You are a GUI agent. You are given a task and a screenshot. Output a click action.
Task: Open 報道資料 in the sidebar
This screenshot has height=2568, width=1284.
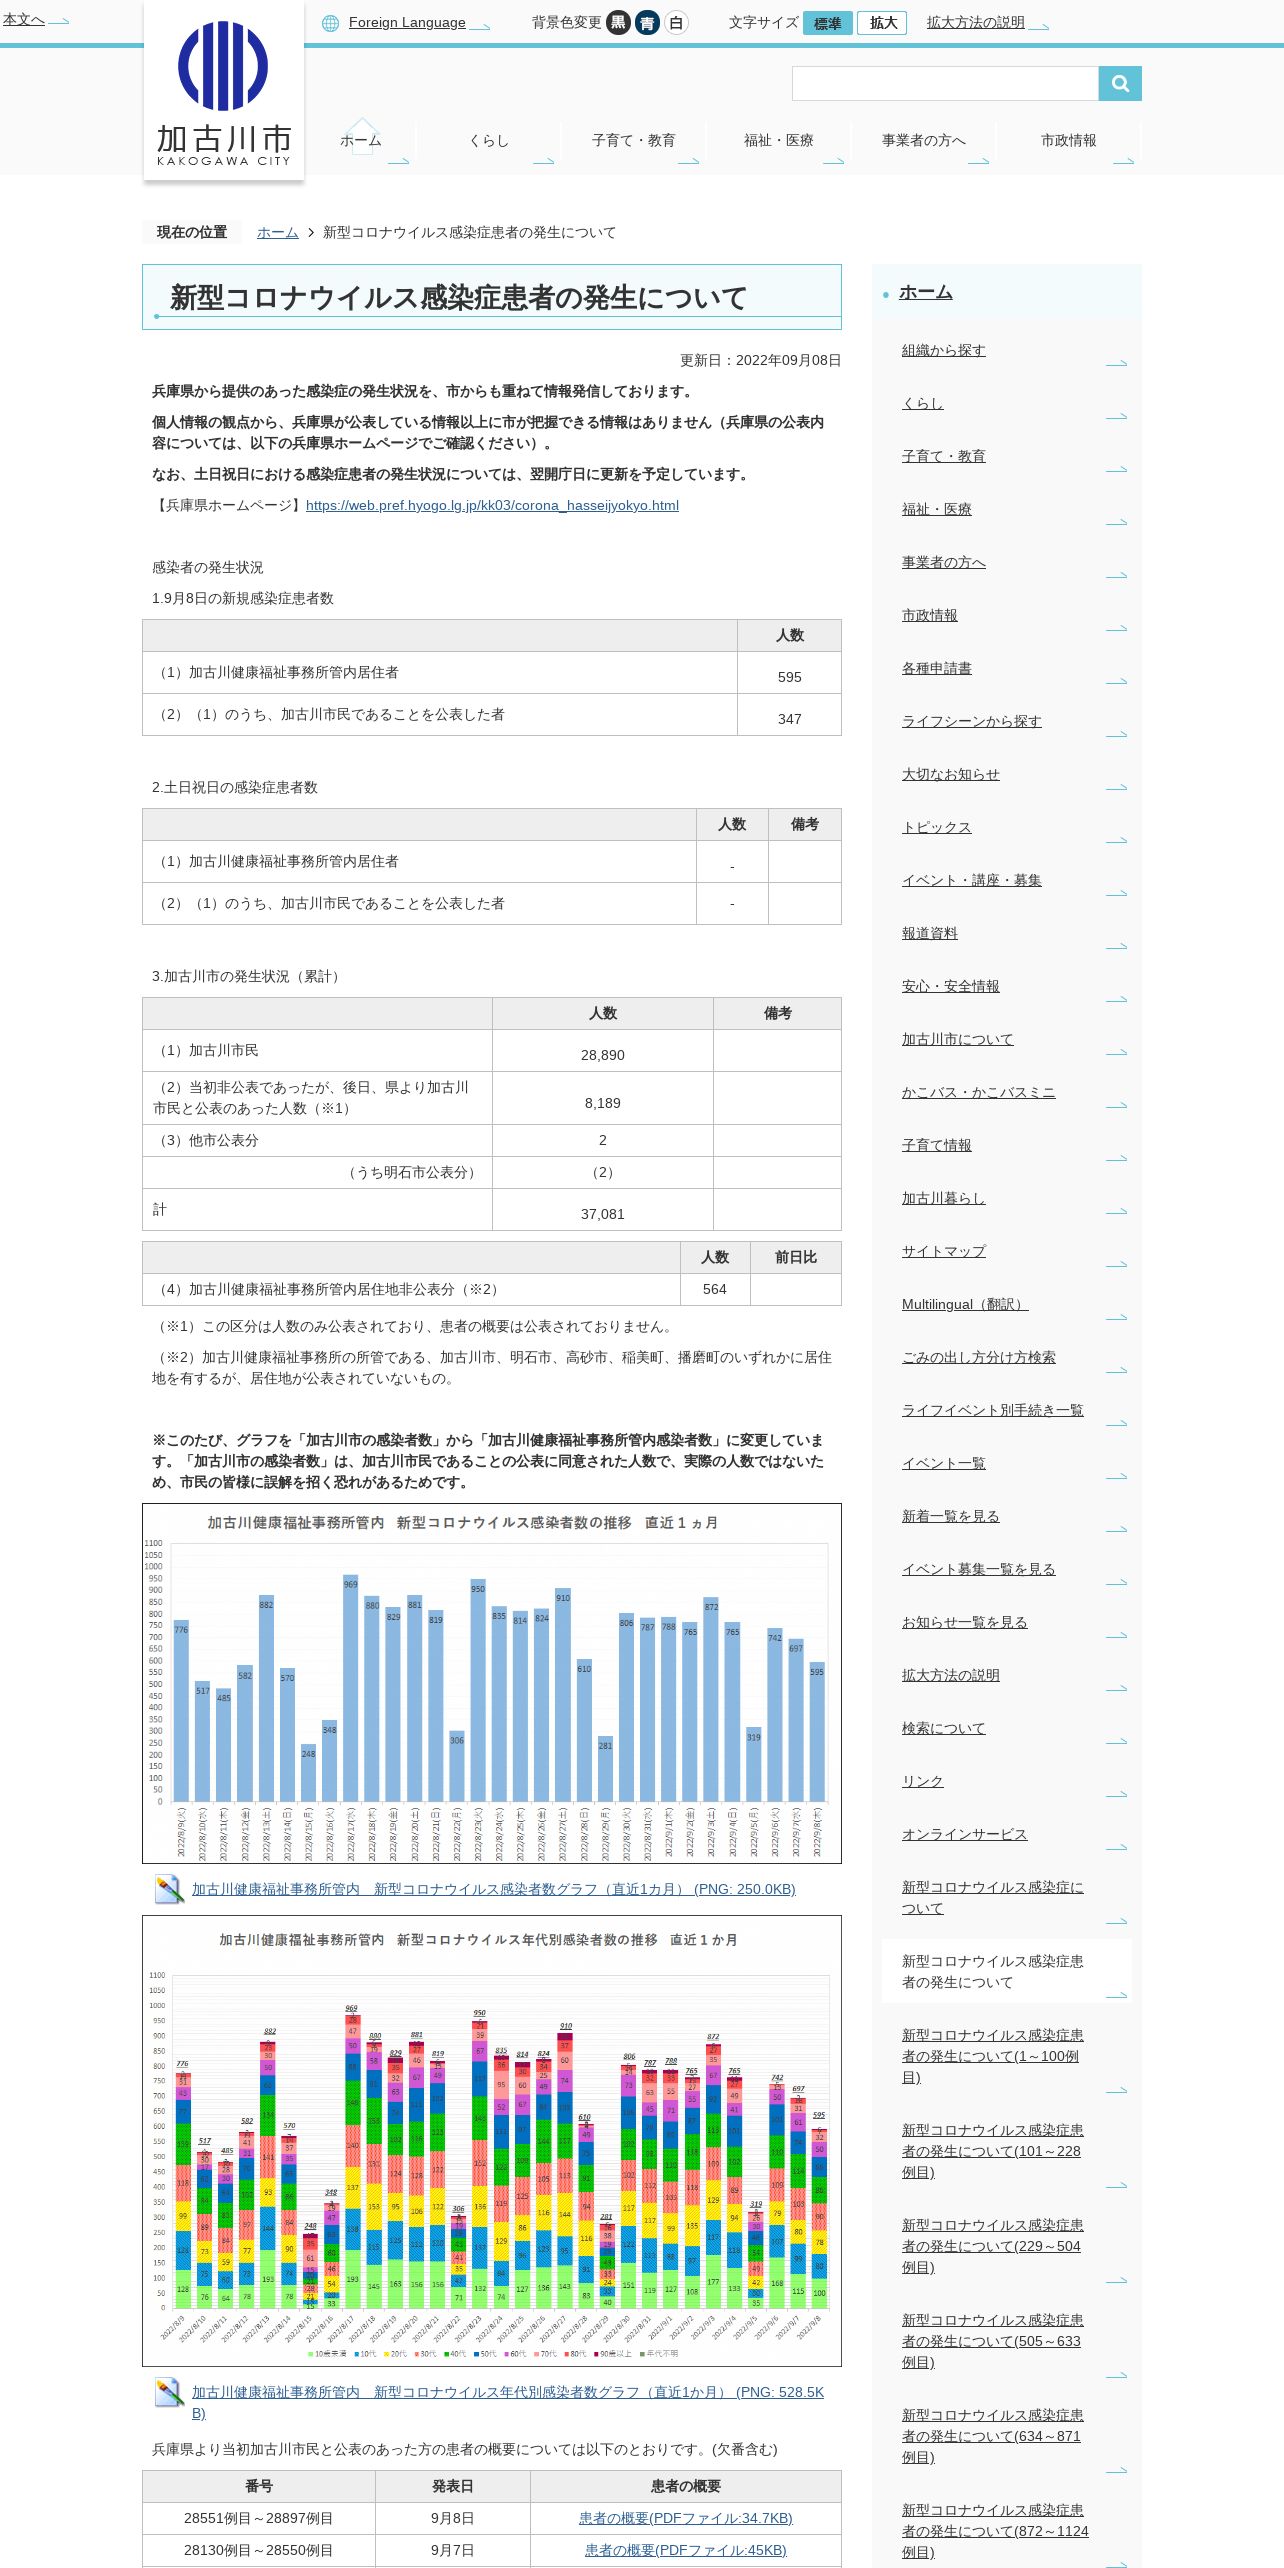(x=929, y=933)
